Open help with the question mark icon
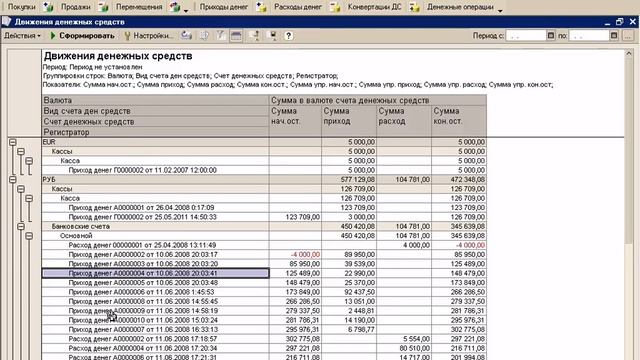The height and width of the screenshot is (360, 640). (x=289, y=36)
